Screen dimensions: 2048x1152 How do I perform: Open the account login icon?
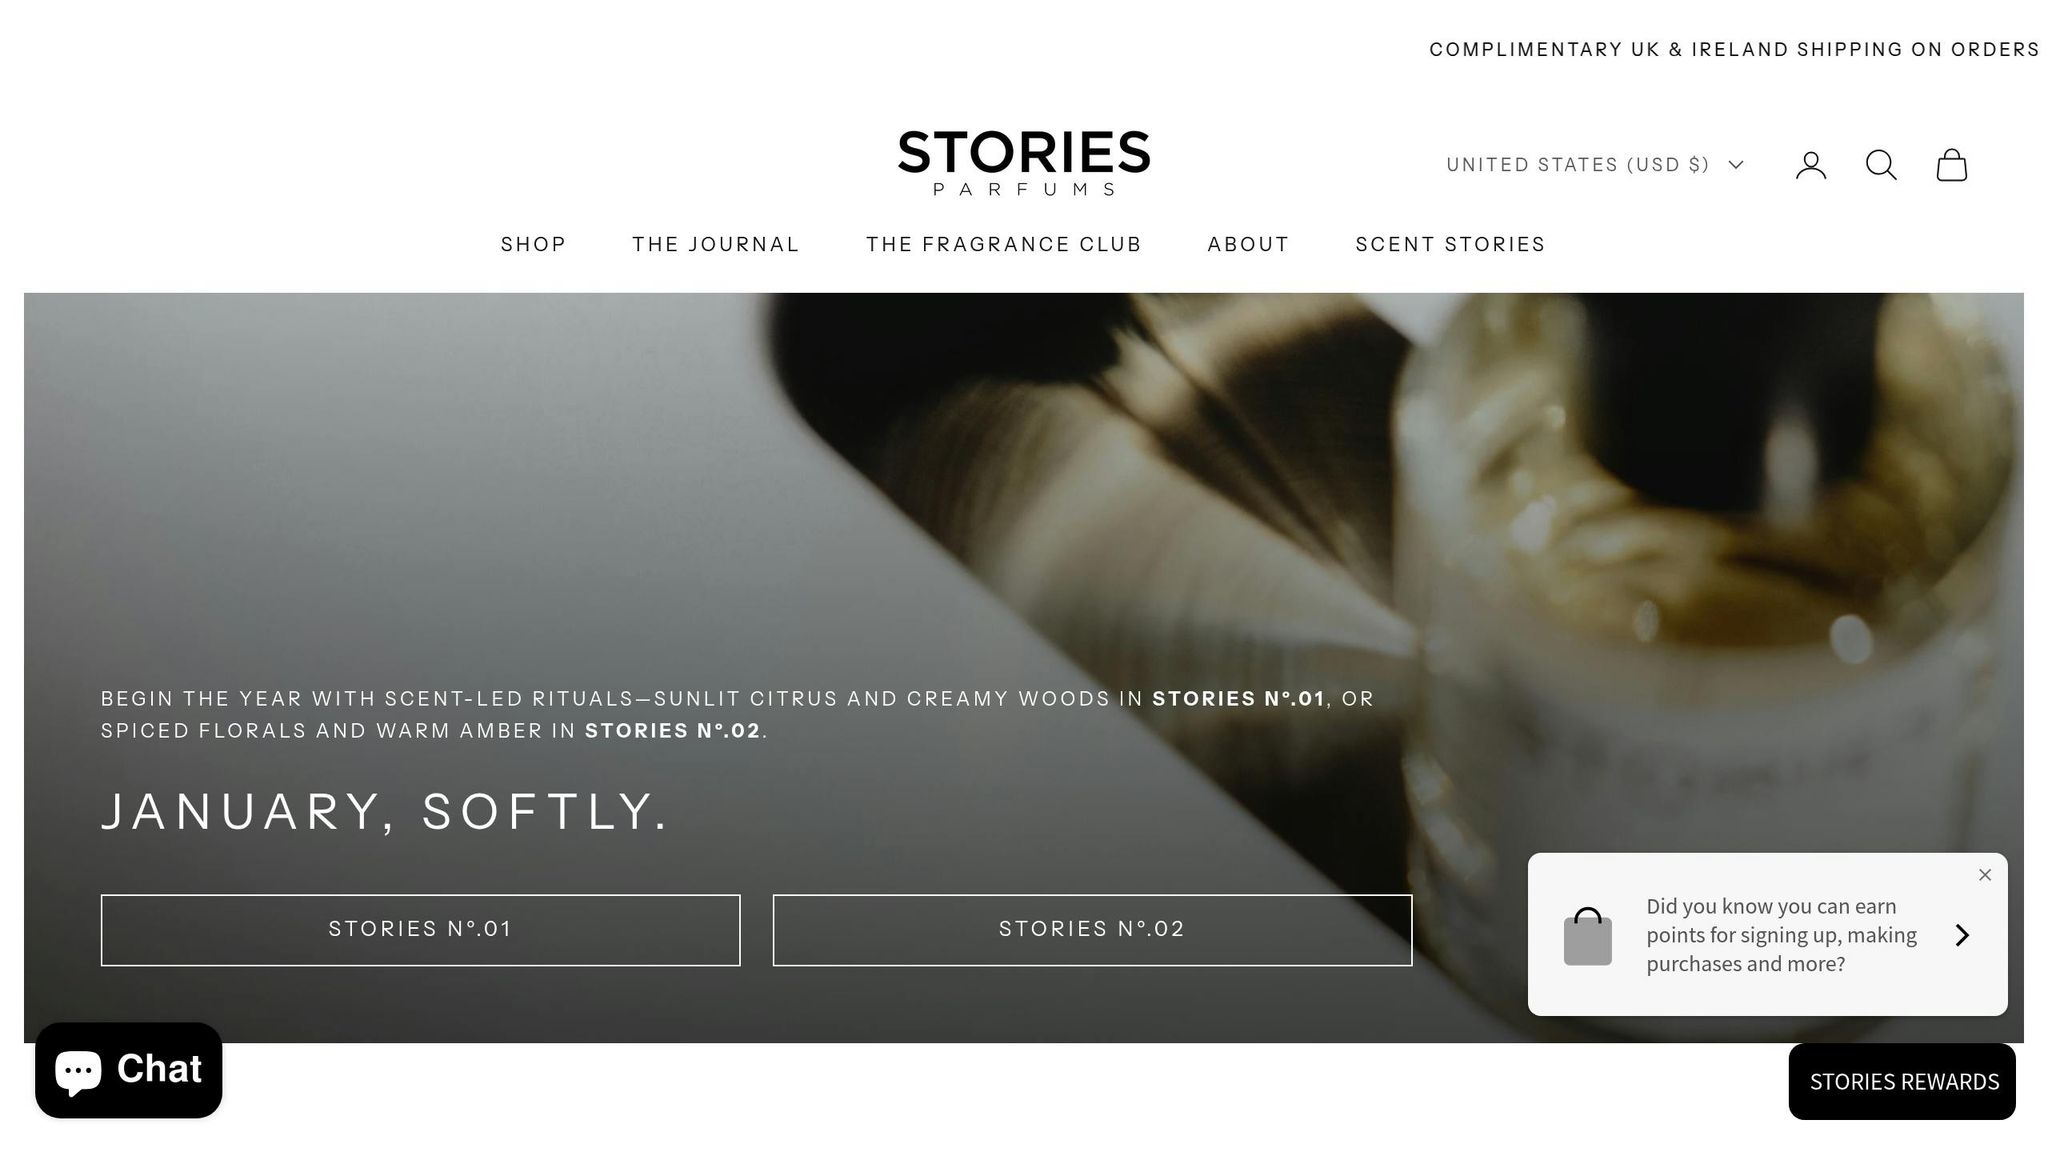[1810, 165]
